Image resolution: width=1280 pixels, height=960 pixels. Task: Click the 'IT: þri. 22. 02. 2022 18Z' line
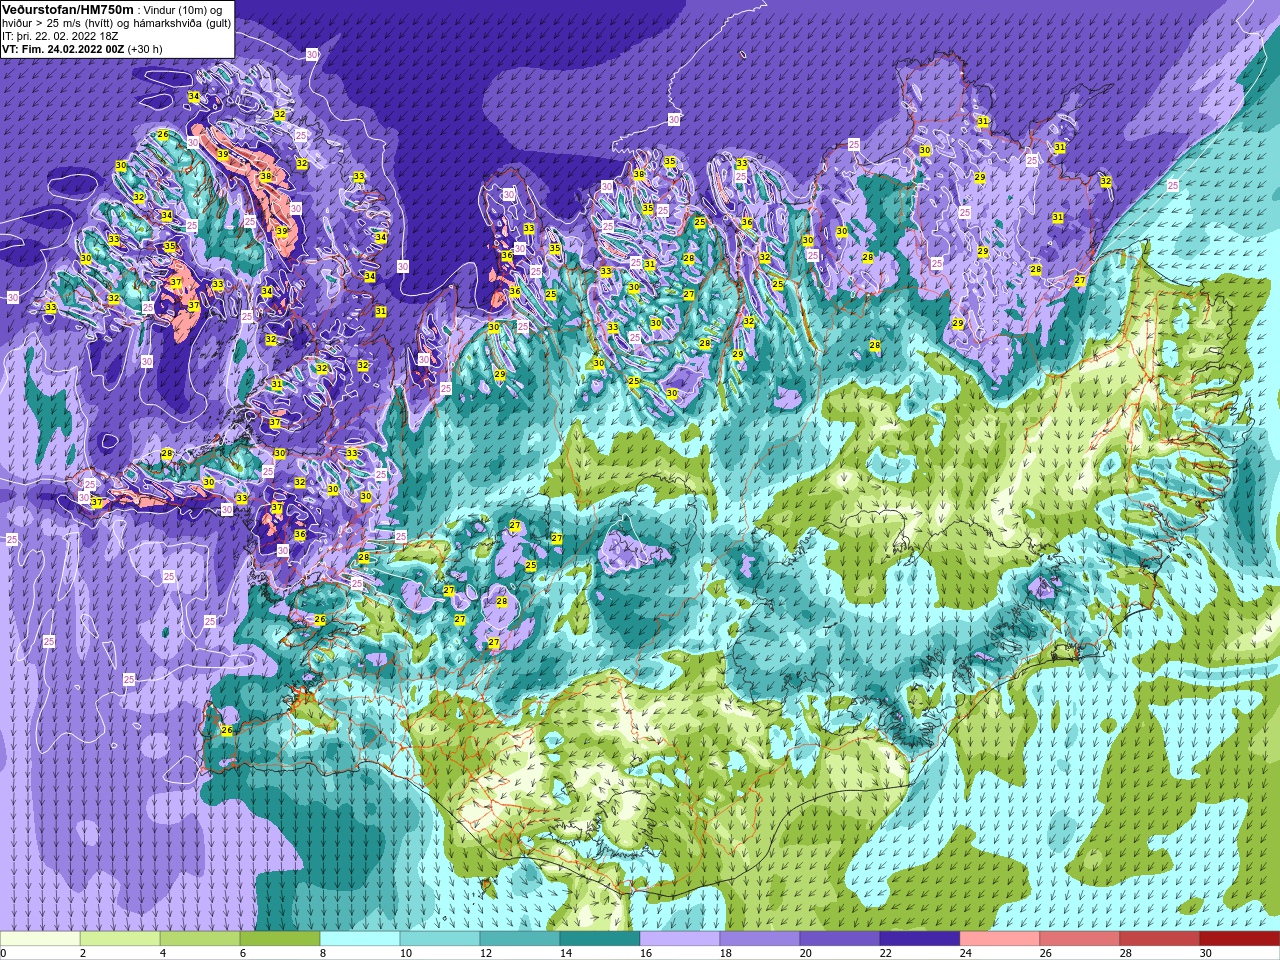[61, 36]
